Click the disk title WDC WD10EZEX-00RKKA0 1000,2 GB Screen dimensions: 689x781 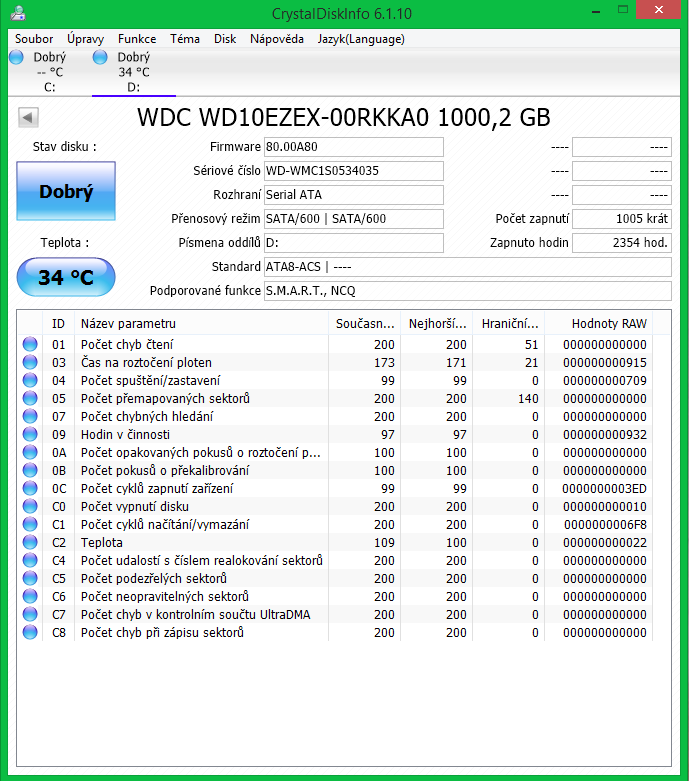tap(344, 118)
